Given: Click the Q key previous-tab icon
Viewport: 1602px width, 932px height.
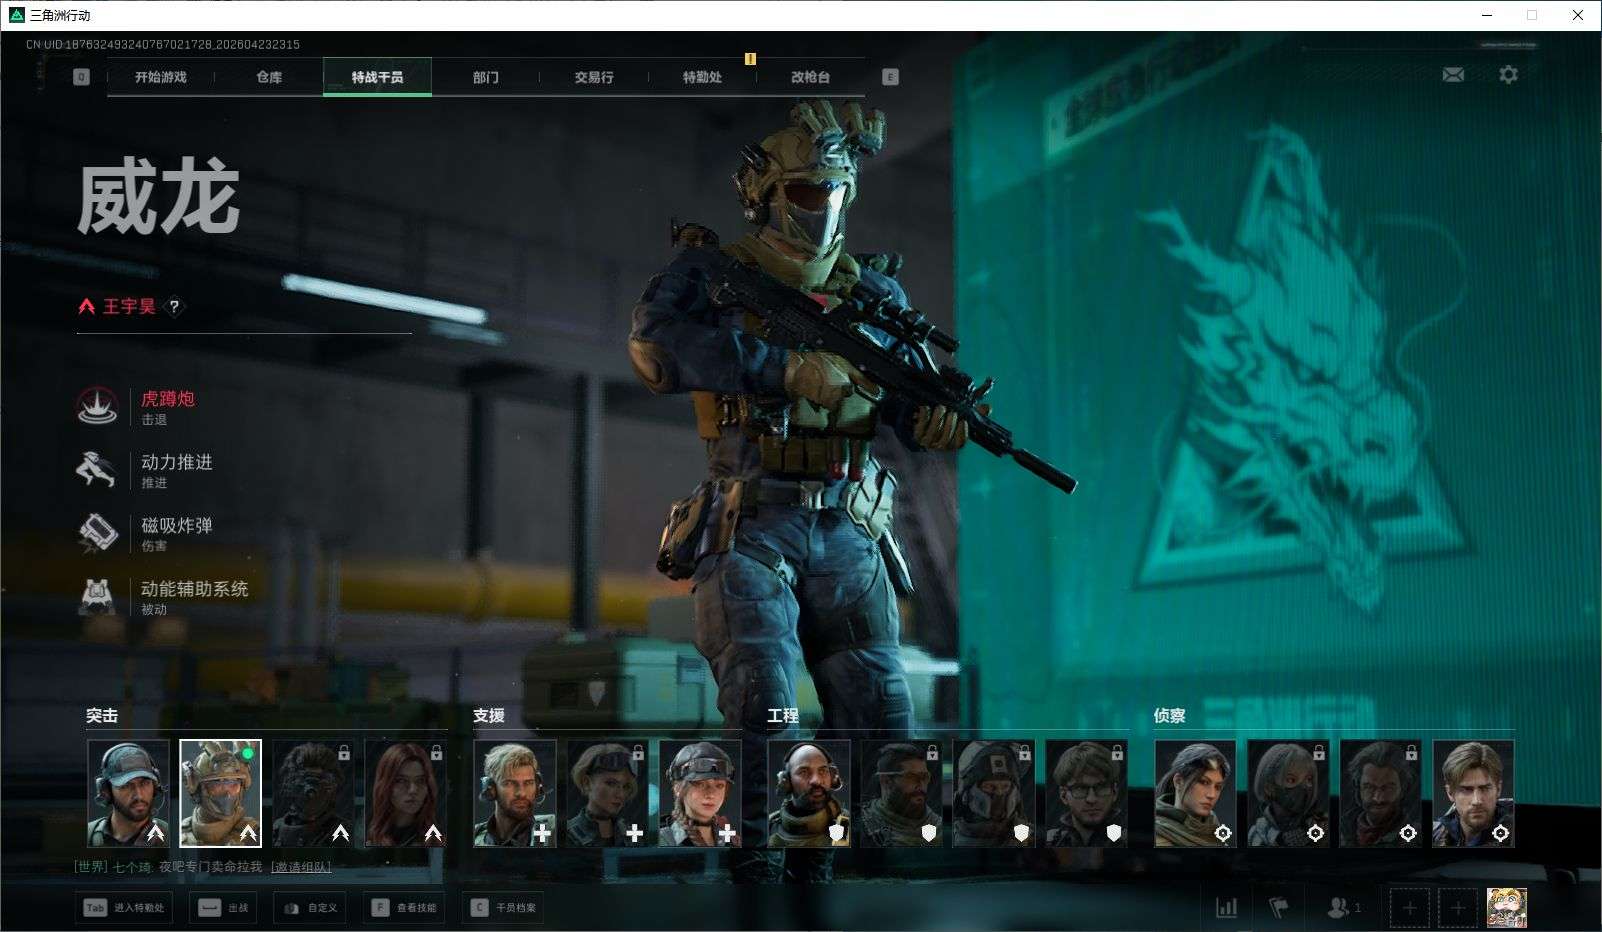Looking at the screenshot, I should [81, 77].
